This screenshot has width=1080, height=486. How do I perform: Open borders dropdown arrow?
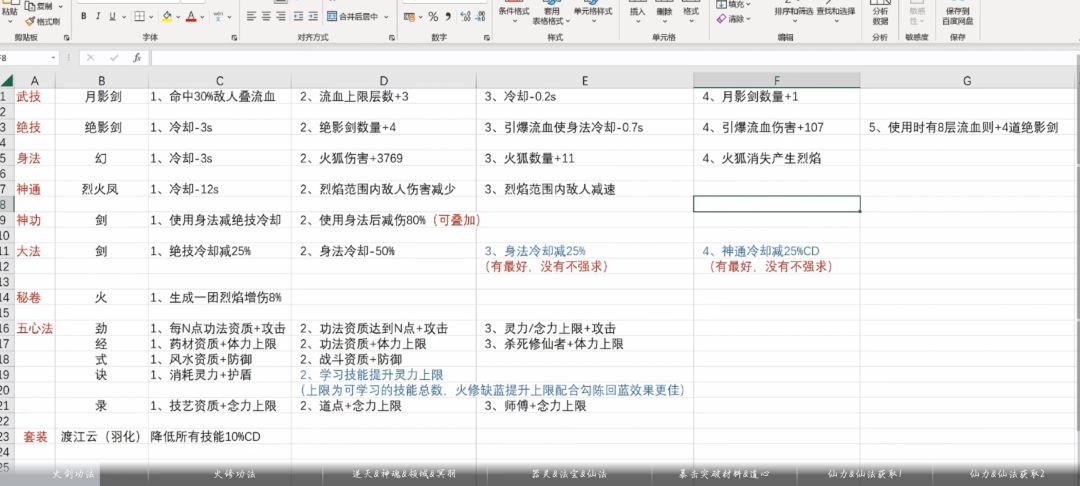point(151,17)
